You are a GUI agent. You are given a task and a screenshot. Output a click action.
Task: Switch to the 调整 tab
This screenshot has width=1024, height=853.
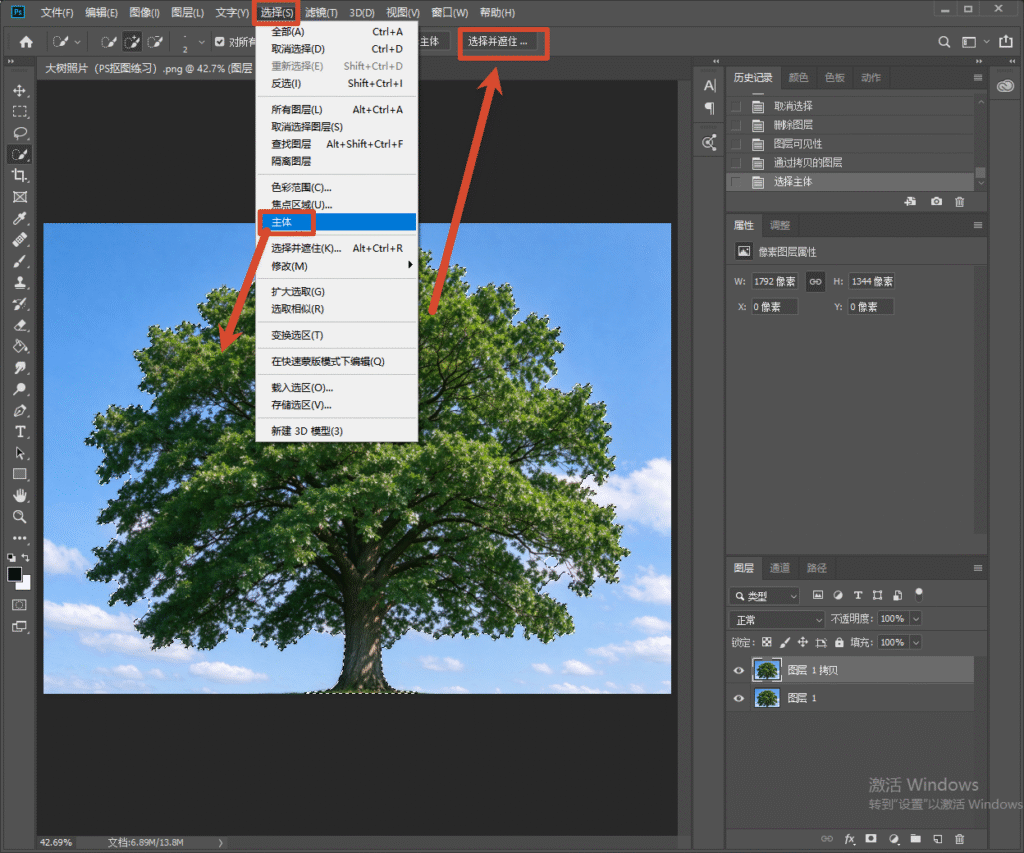point(780,225)
